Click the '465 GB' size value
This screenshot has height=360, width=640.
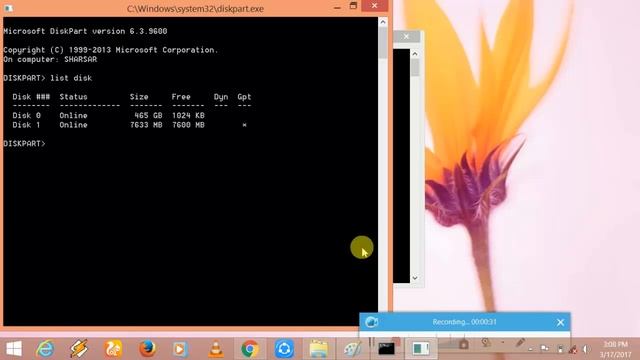pos(148,116)
